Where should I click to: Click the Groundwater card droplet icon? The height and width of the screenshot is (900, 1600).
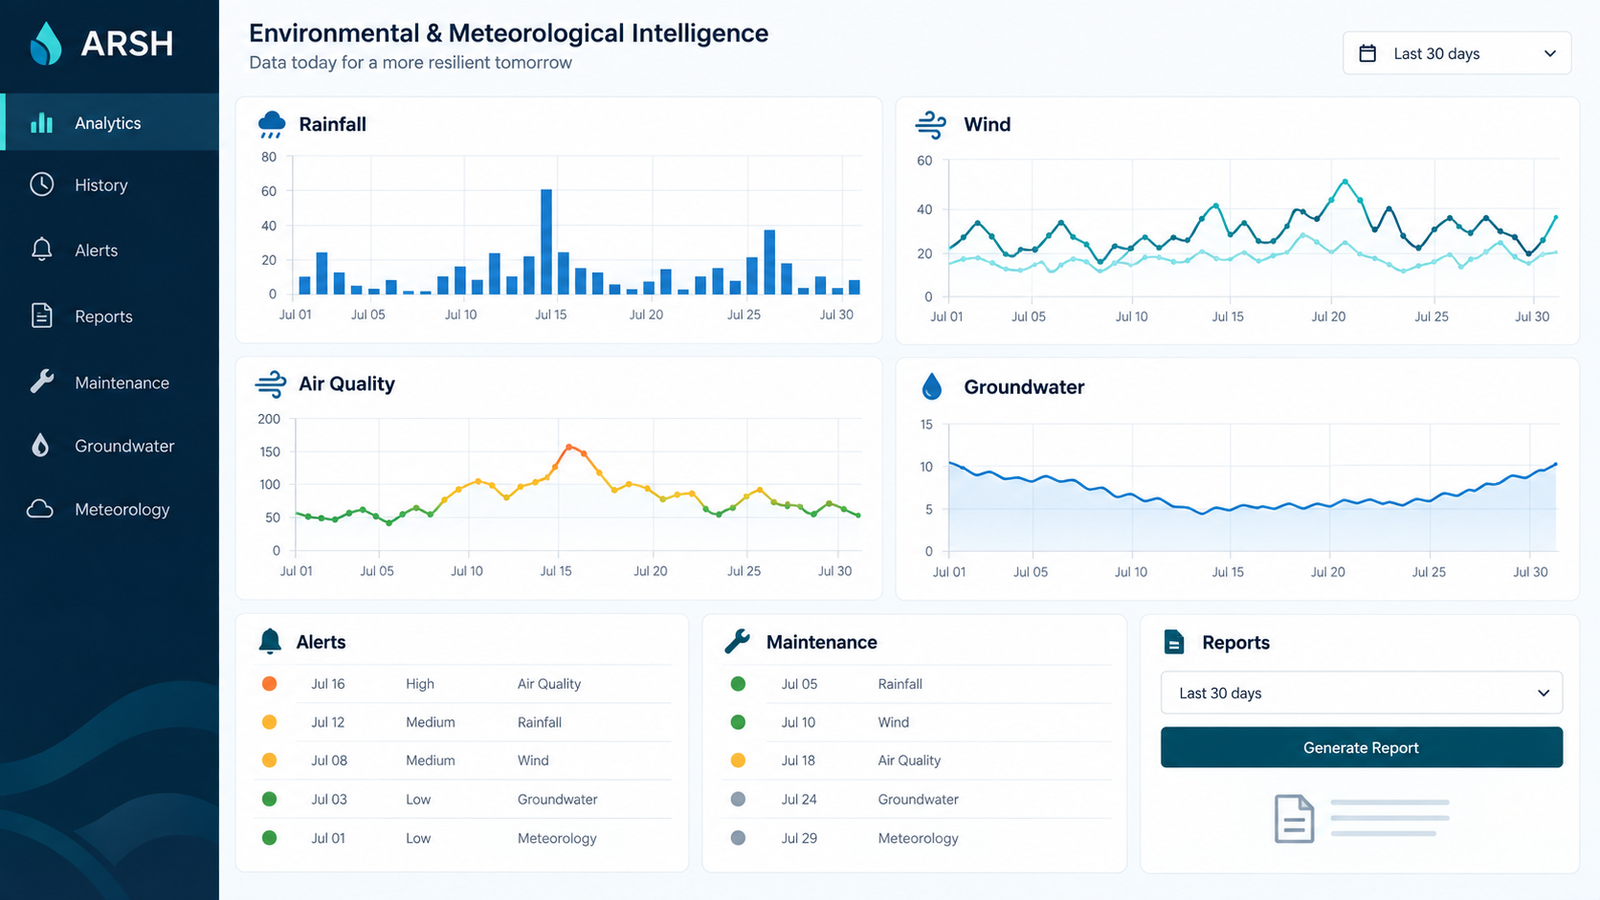coord(932,386)
